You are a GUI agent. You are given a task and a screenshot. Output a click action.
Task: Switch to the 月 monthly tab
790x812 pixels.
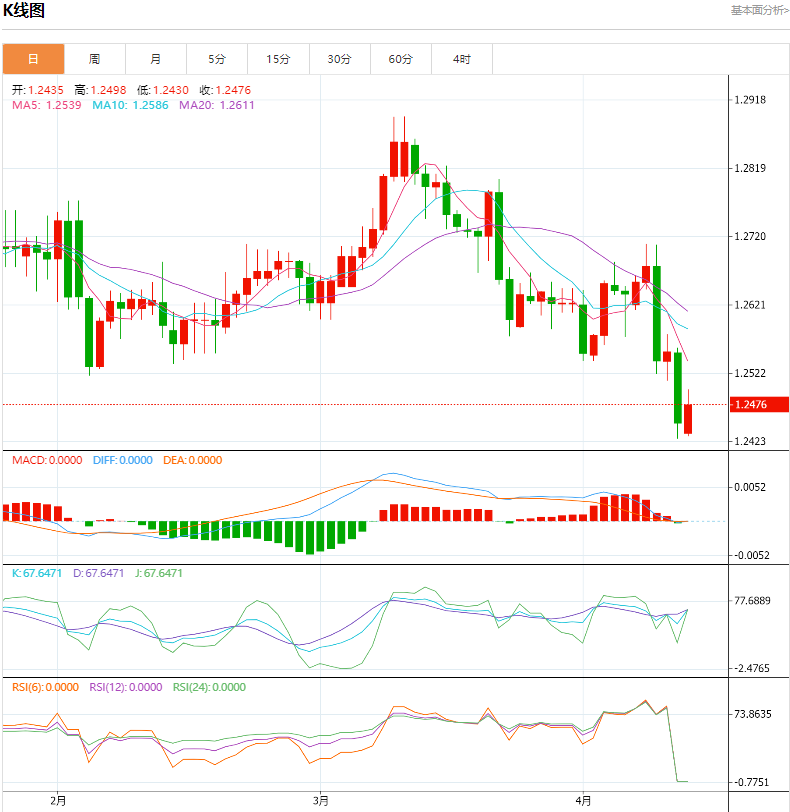(x=156, y=59)
